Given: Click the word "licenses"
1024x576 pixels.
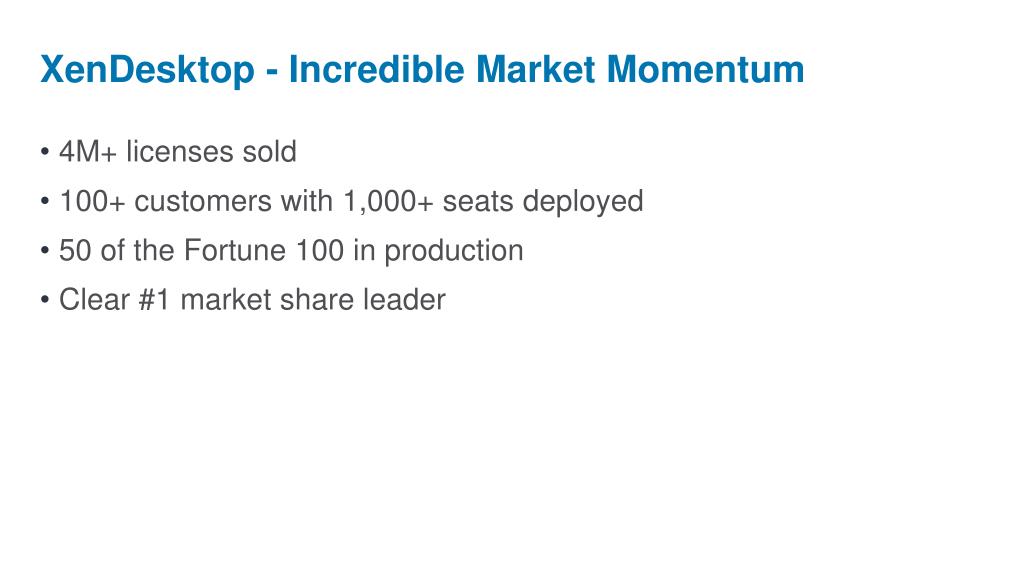Looking at the screenshot, I should click(x=180, y=152).
